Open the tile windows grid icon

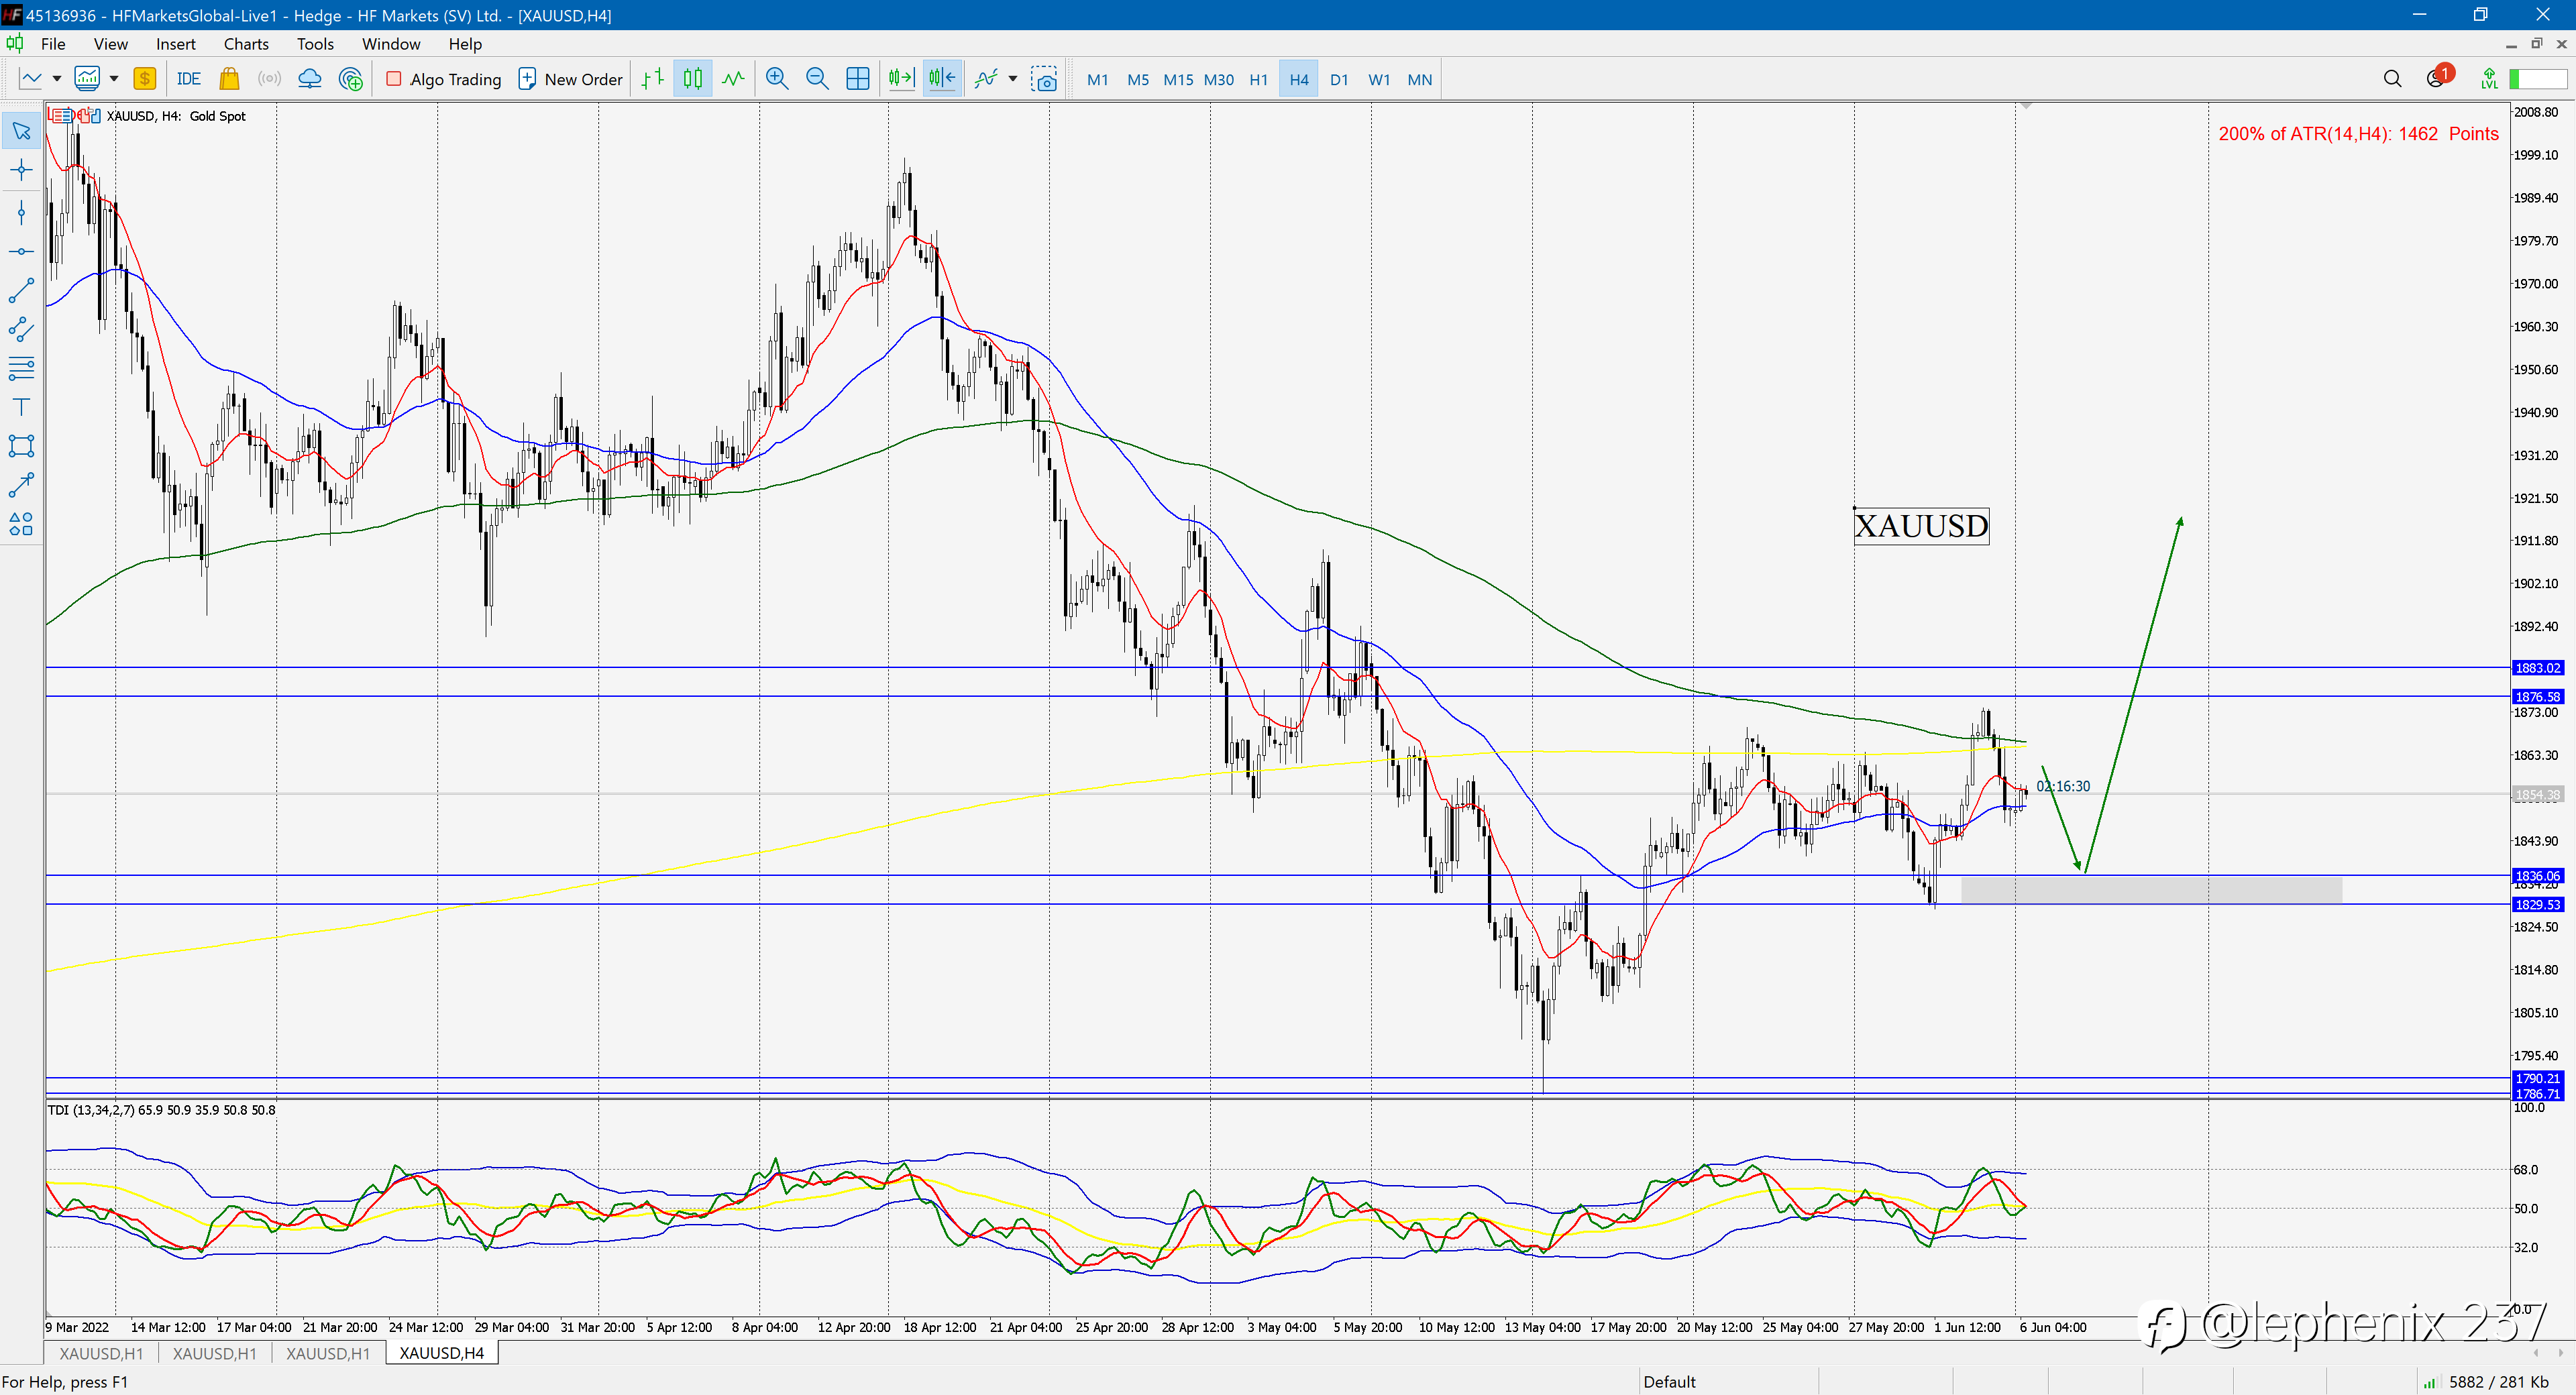[x=857, y=79]
